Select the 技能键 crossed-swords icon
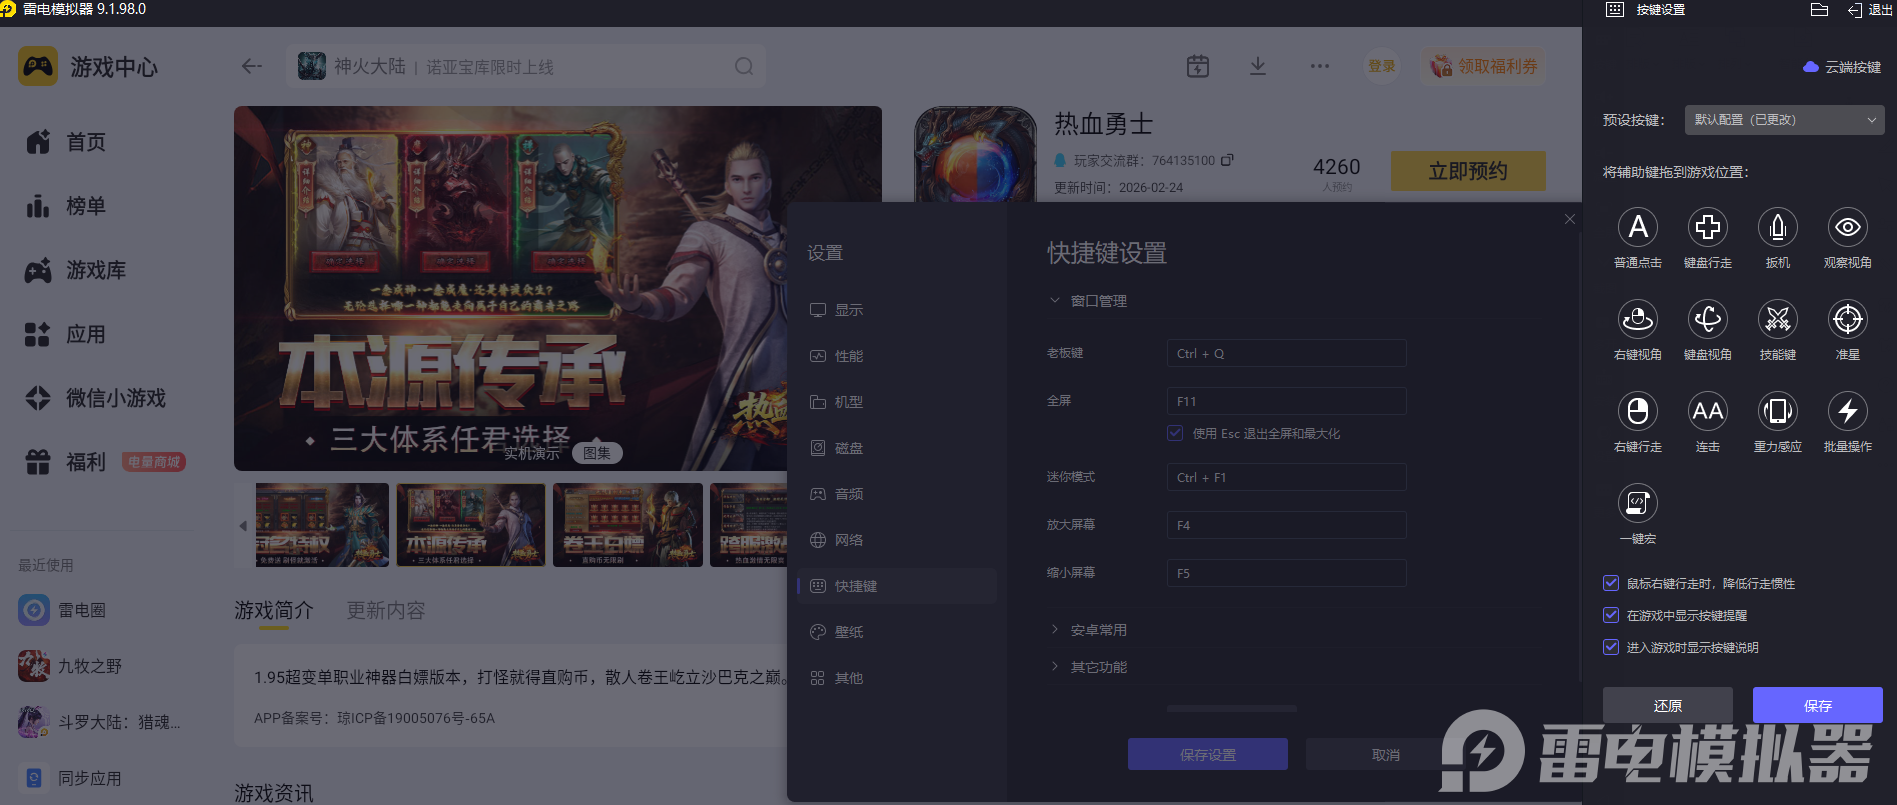 (1778, 320)
